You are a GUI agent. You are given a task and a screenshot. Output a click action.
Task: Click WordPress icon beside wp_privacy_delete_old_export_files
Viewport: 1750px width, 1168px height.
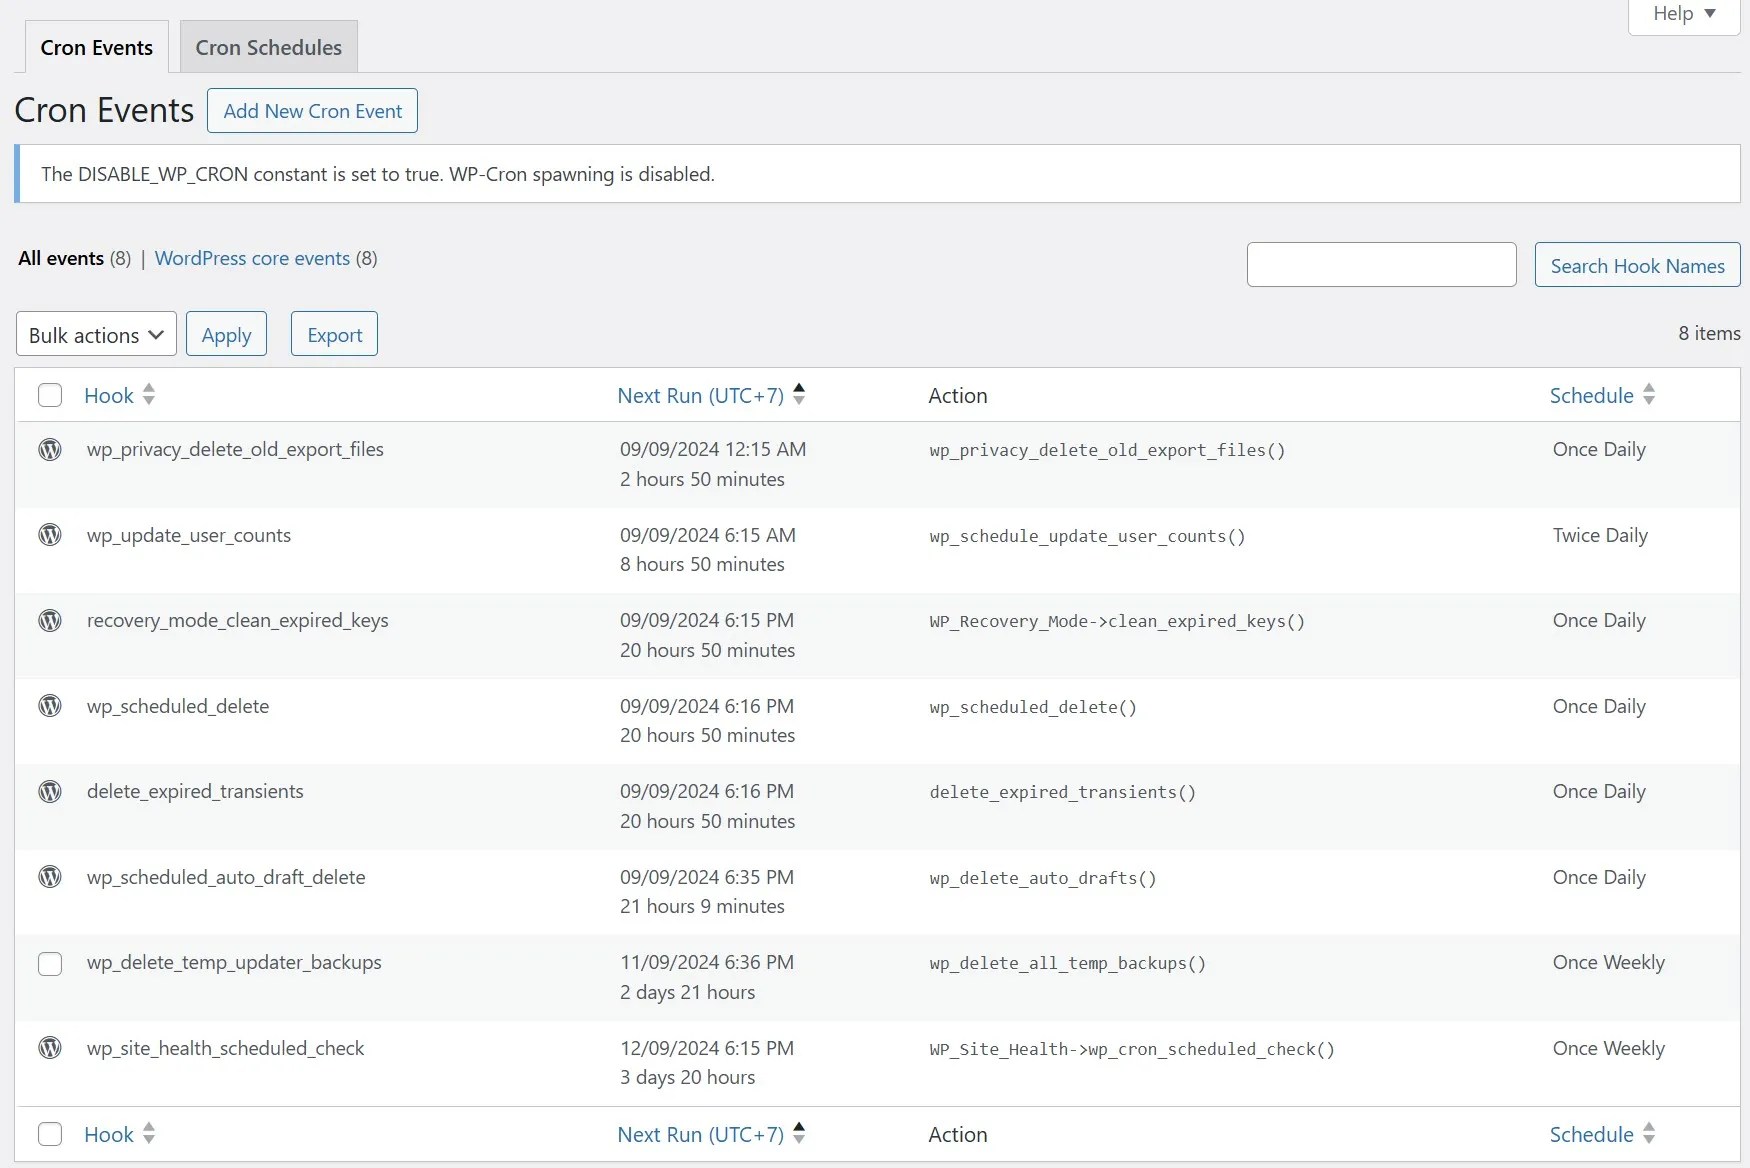pyautogui.click(x=50, y=450)
